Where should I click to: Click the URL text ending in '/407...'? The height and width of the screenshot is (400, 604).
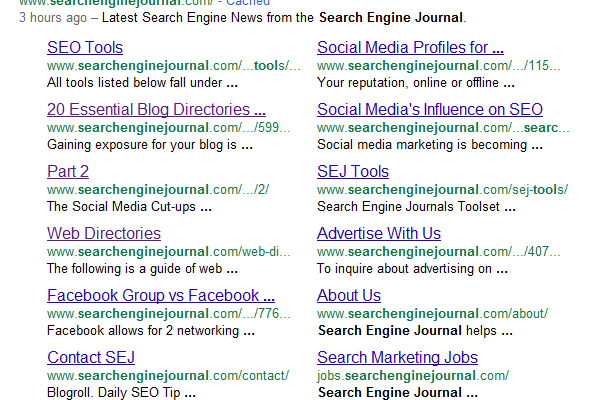[x=439, y=252]
